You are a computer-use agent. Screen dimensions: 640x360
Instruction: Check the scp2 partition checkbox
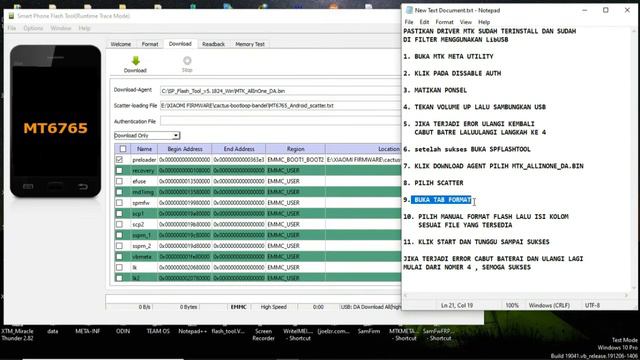[119, 224]
